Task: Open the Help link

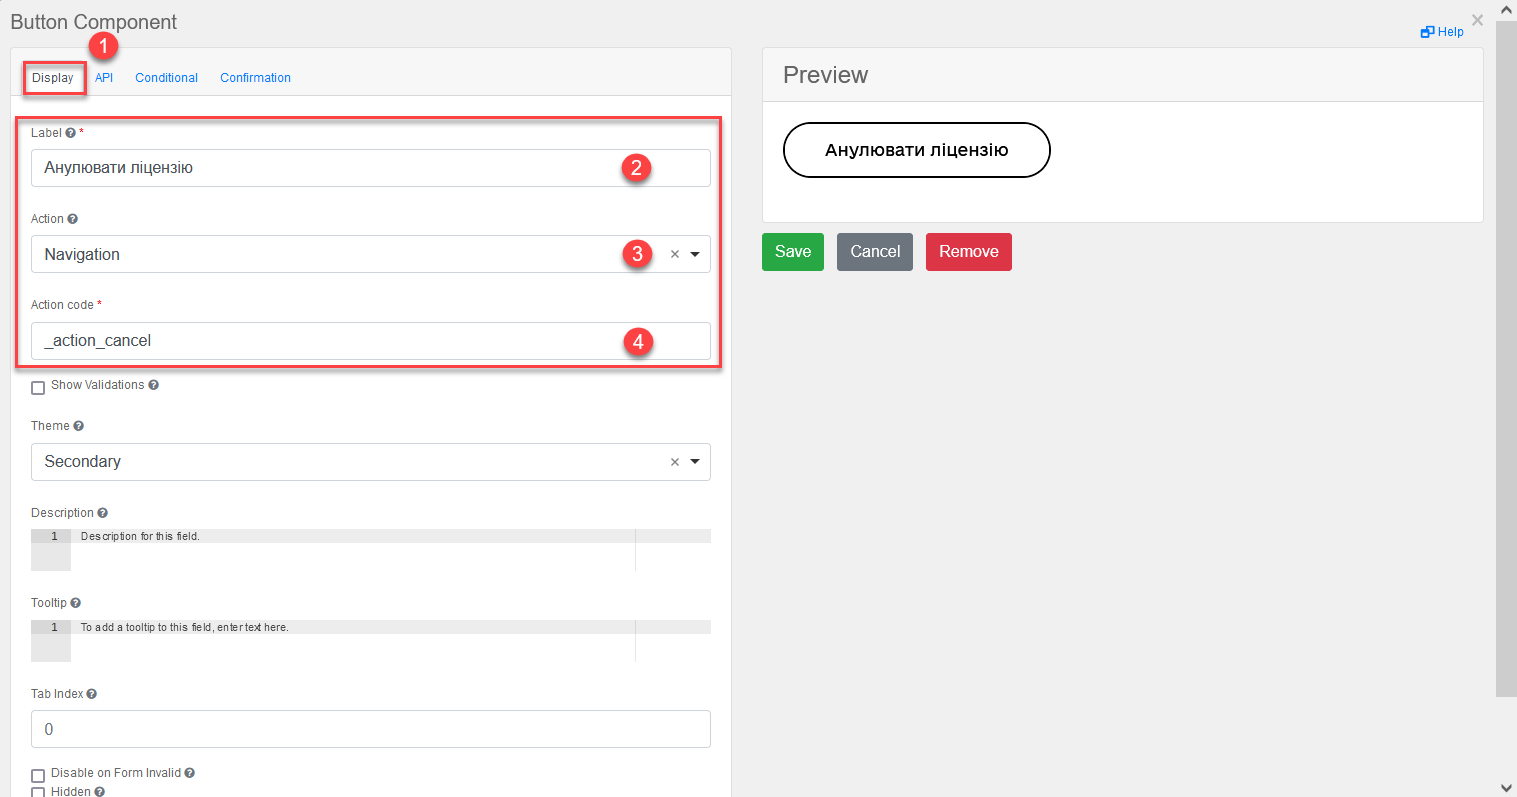Action: pyautogui.click(x=1442, y=32)
